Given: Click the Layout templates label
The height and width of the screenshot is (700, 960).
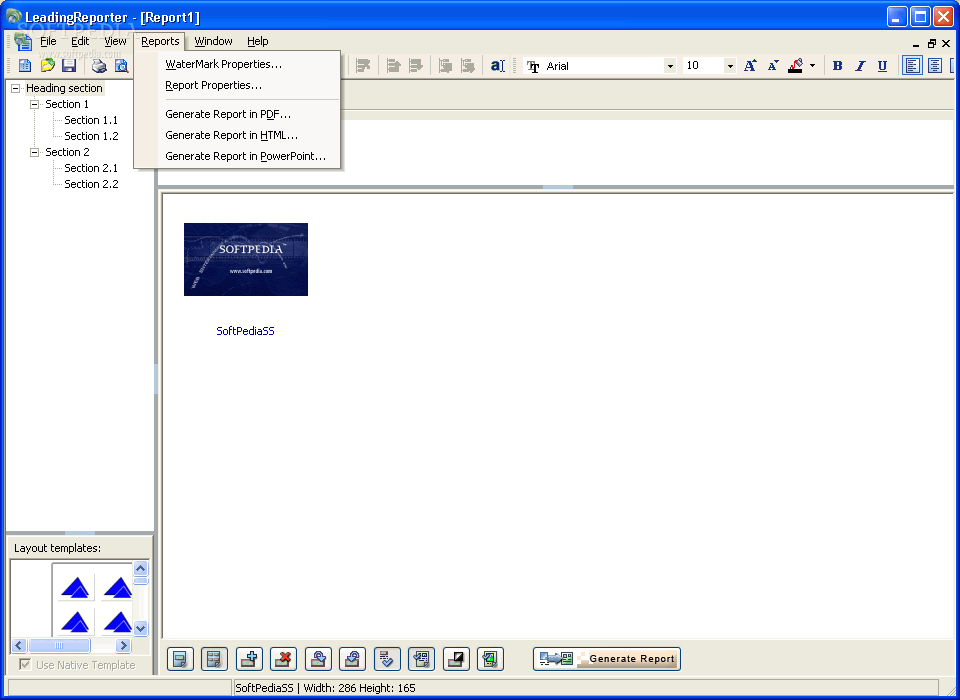Looking at the screenshot, I should tap(58, 548).
